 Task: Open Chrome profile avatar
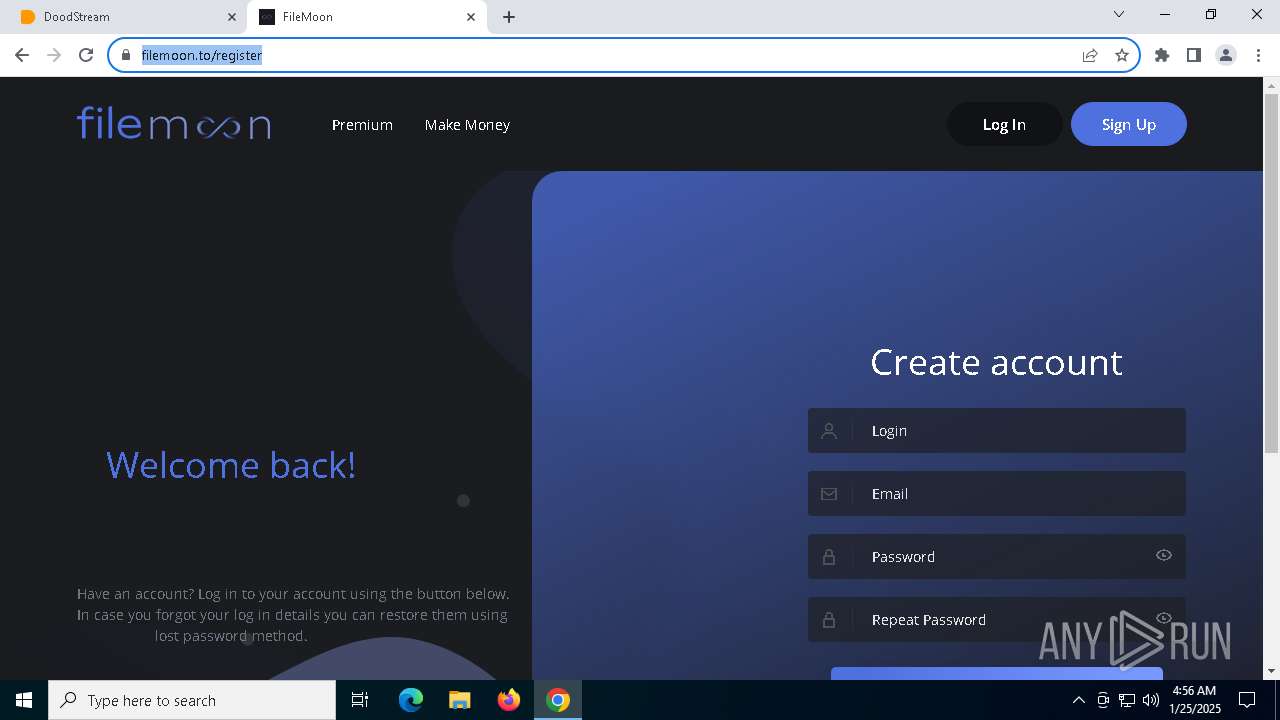(x=1226, y=55)
